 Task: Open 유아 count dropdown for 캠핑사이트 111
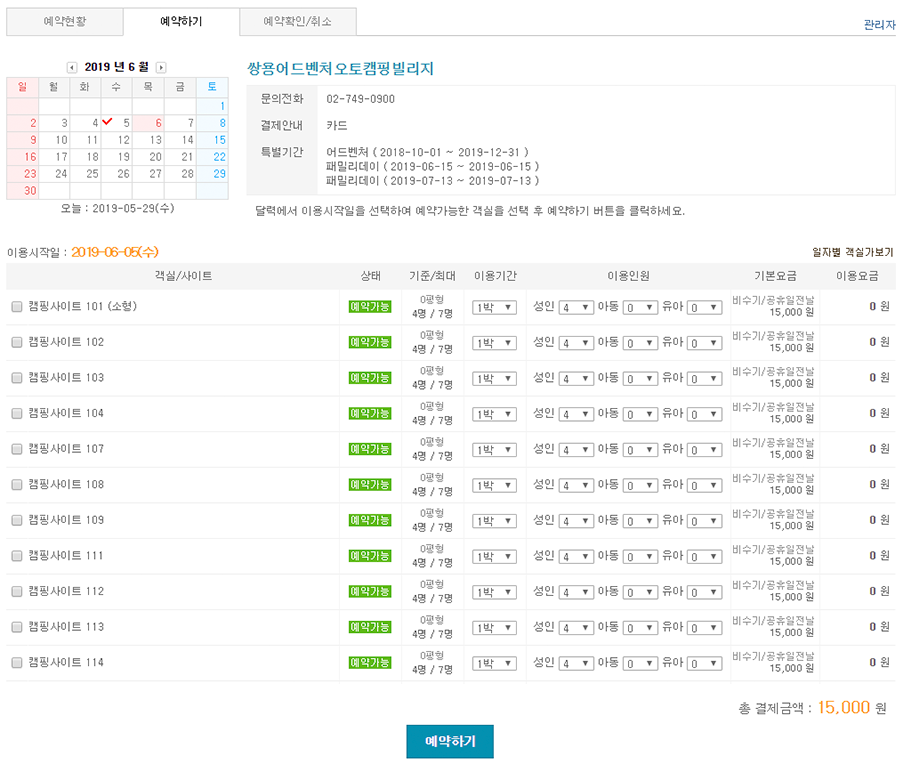(x=704, y=557)
